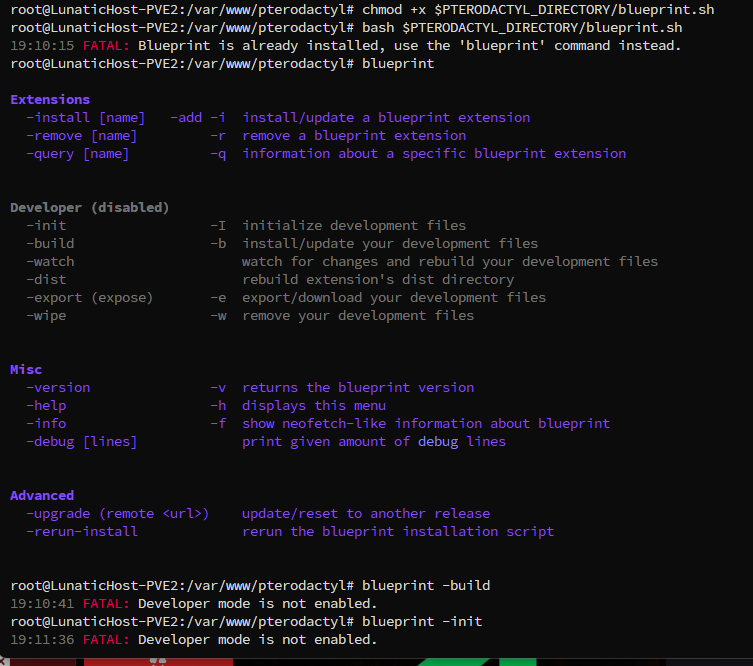Click '-init' in the Developer list
The image size is (753, 666).
coord(46,226)
